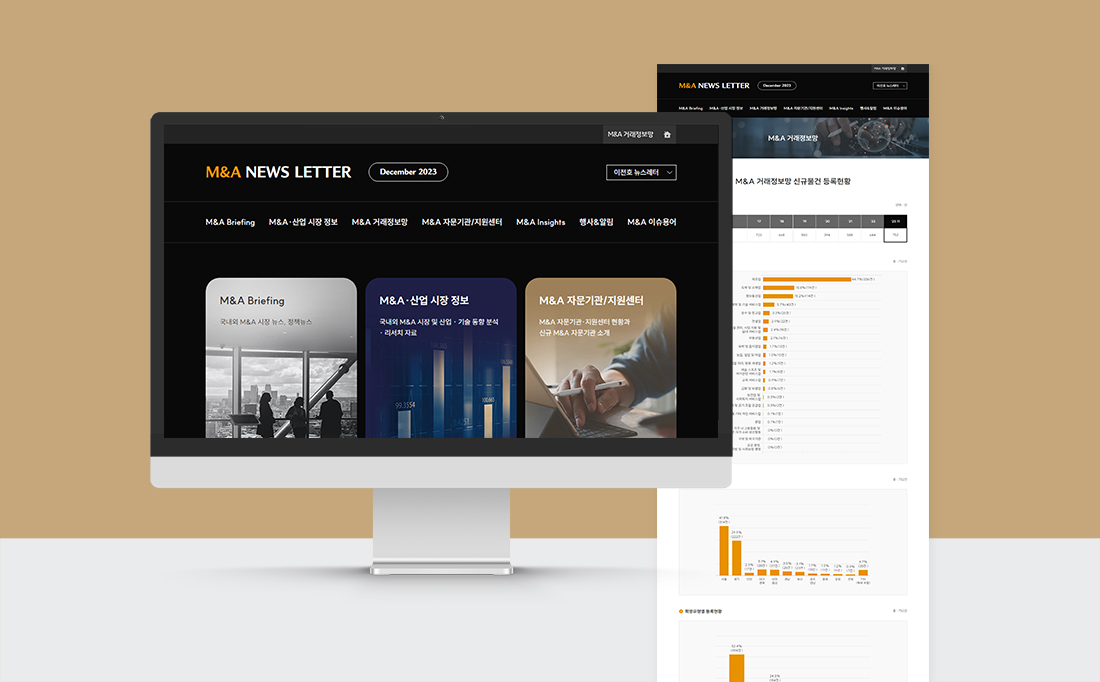Viewport: 1100px width, 682px height.
Task: Open the M&A 자문기관/지원센터 card
Action: [x=600, y=358]
